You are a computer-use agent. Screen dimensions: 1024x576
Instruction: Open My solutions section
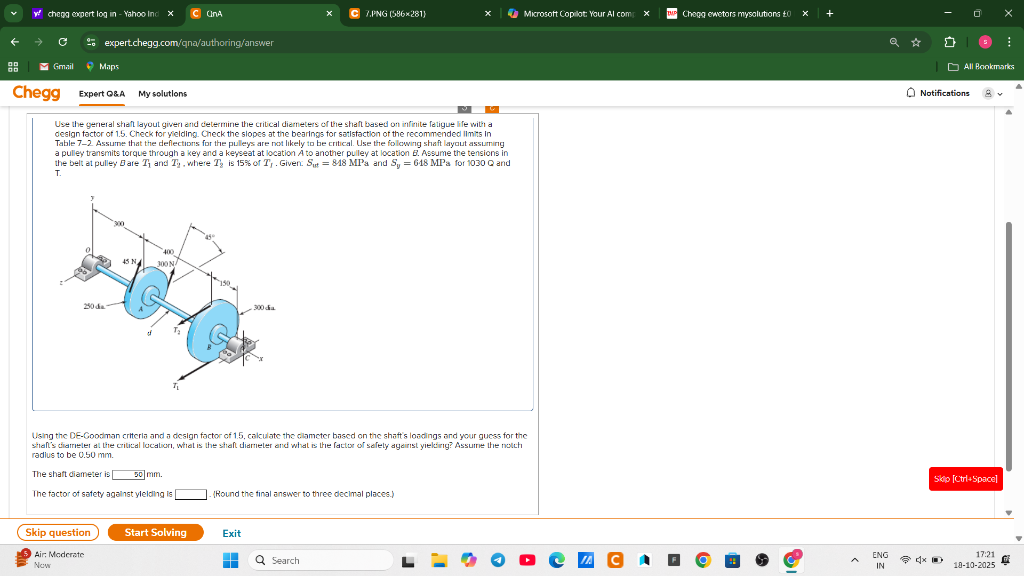[163, 93]
